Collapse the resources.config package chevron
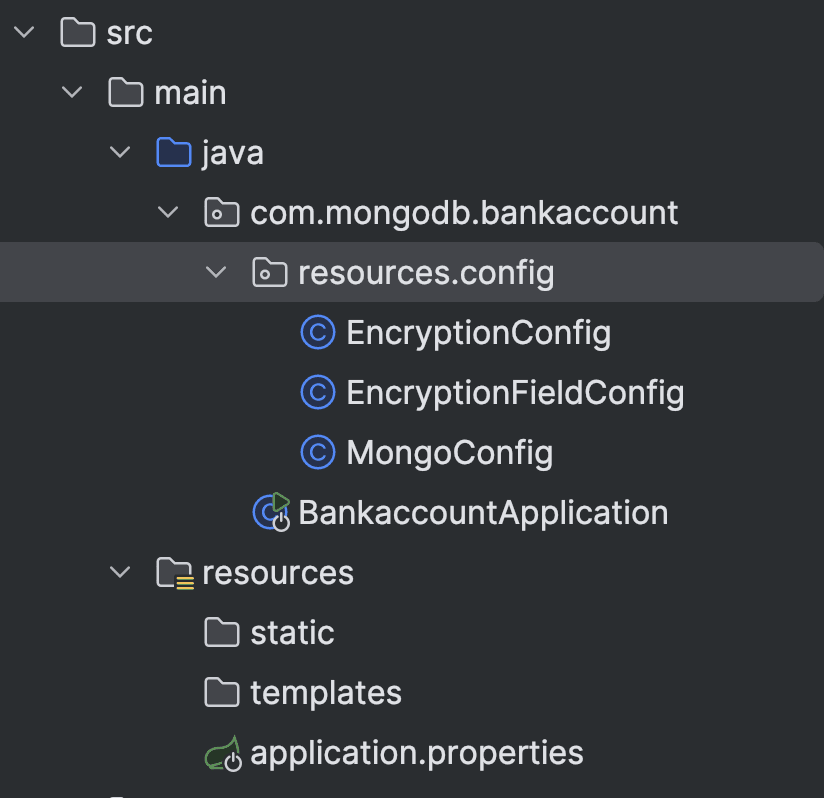 (x=216, y=272)
